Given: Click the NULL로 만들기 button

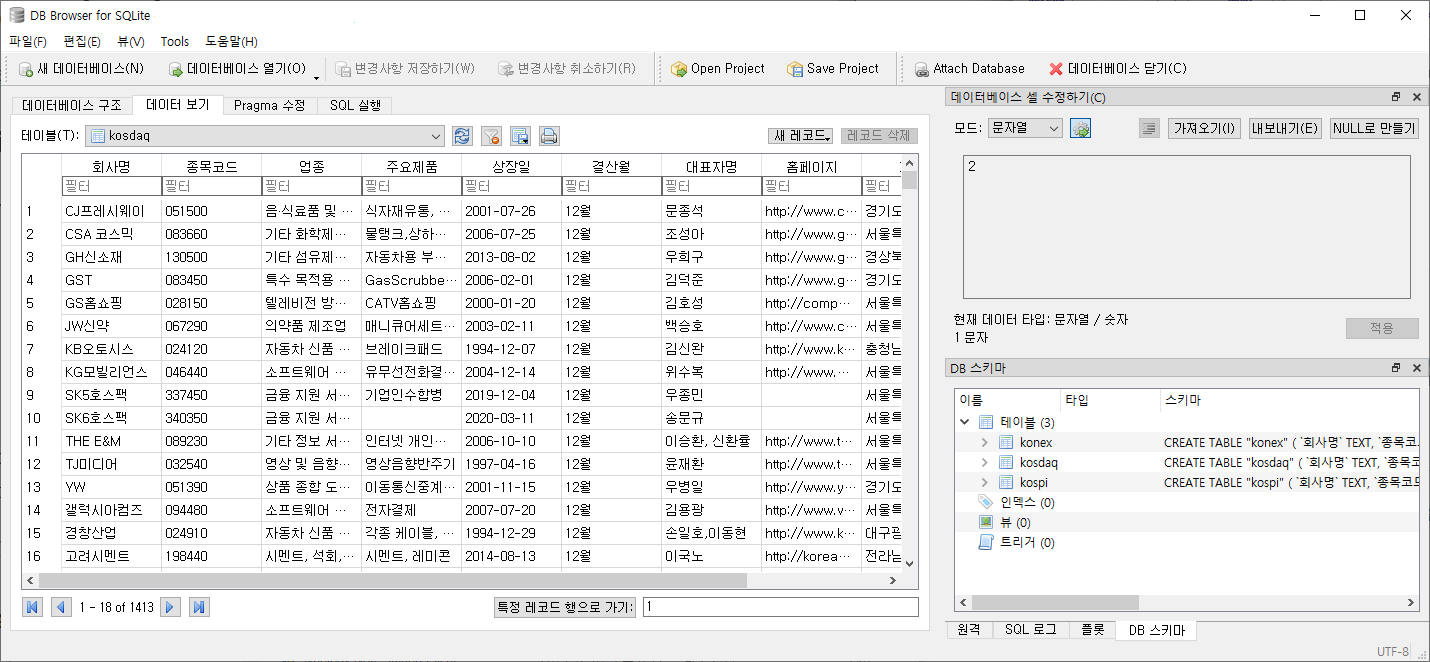Looking at the screenshot, I should point(1374,128).
